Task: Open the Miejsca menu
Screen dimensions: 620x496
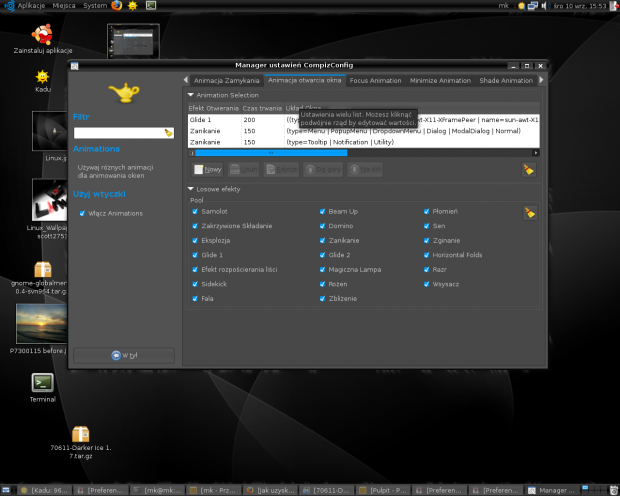Action: click(64, 6)
